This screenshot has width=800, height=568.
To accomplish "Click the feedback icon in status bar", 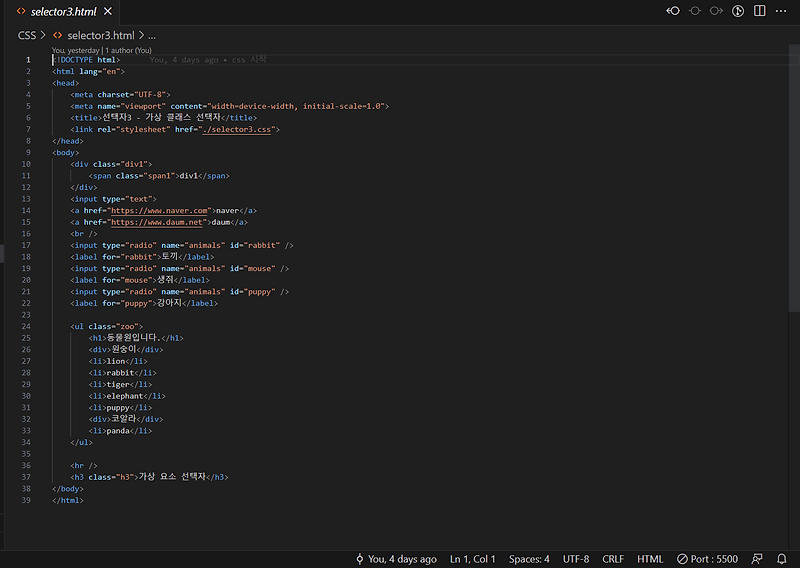I will (x=757, y=559).
